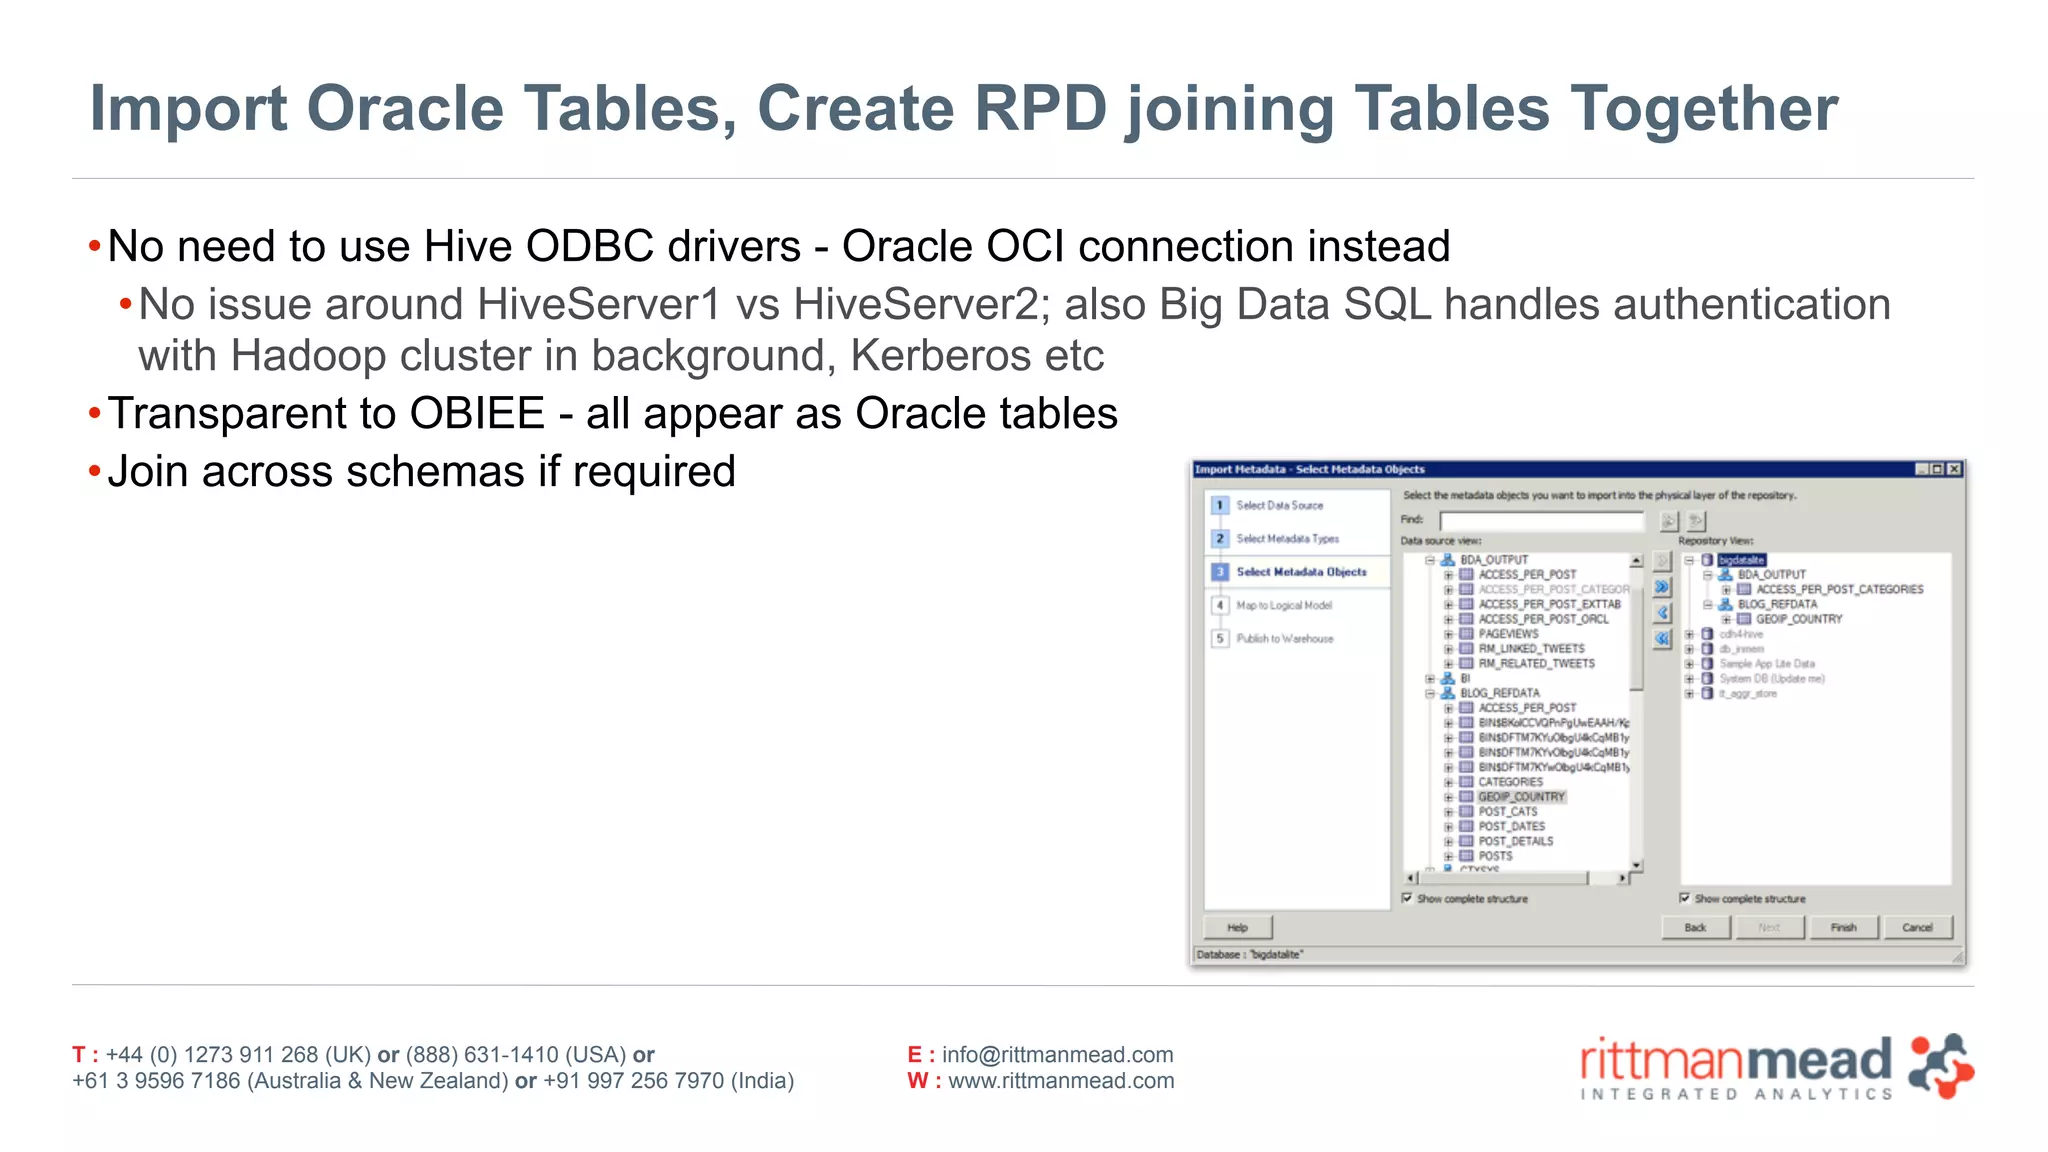Select the bigdatalite node in Repository View
This screenshot has width=2048, height=1152.
pos(1741,560)
